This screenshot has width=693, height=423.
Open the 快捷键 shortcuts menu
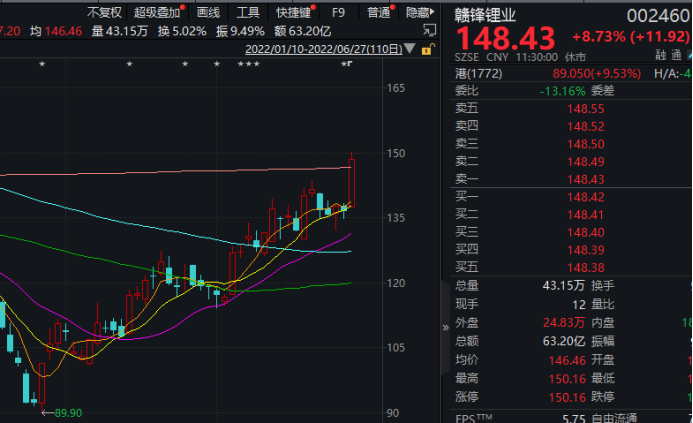click(294, 13)
